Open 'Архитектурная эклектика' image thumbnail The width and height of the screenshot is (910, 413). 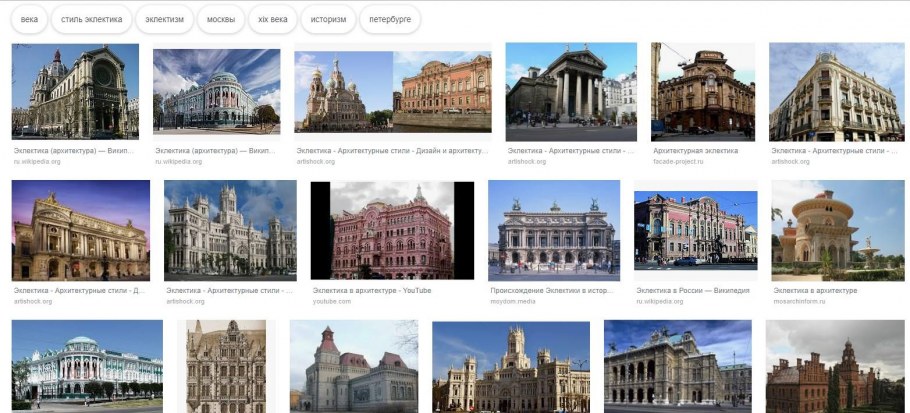[703, 91]
